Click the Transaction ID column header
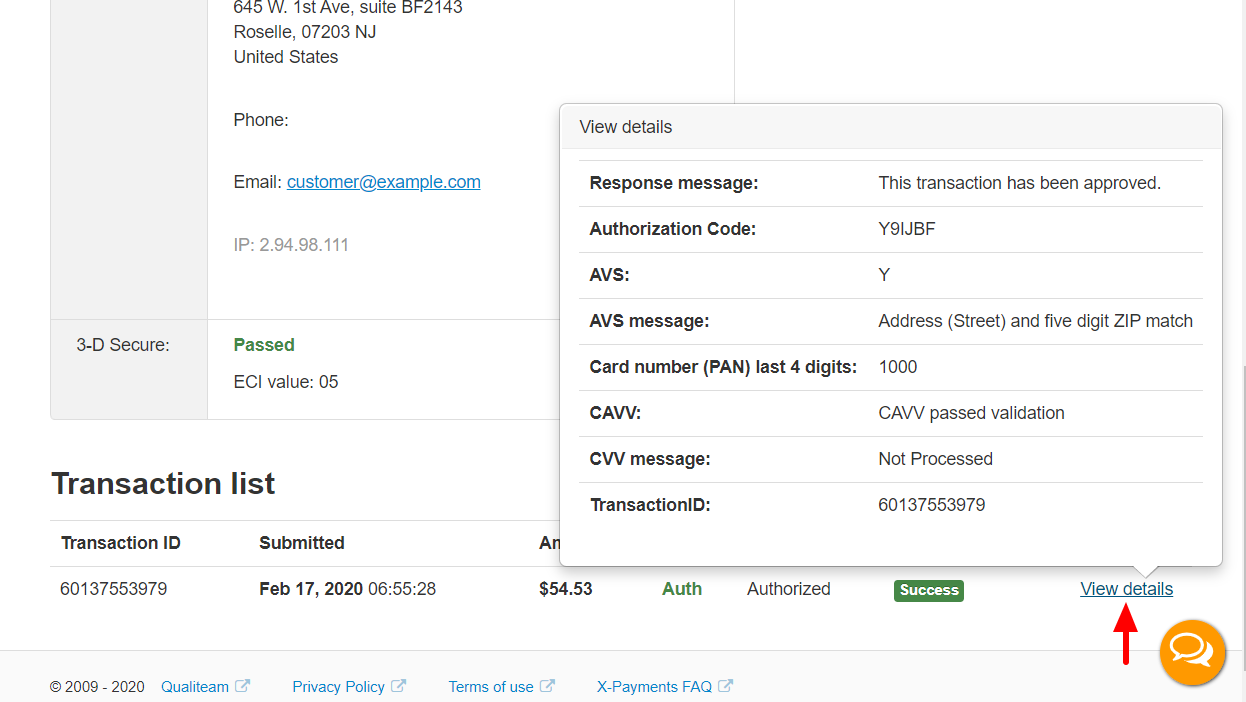This screenshot has width=1246, height=702. (x=121, y=543)
